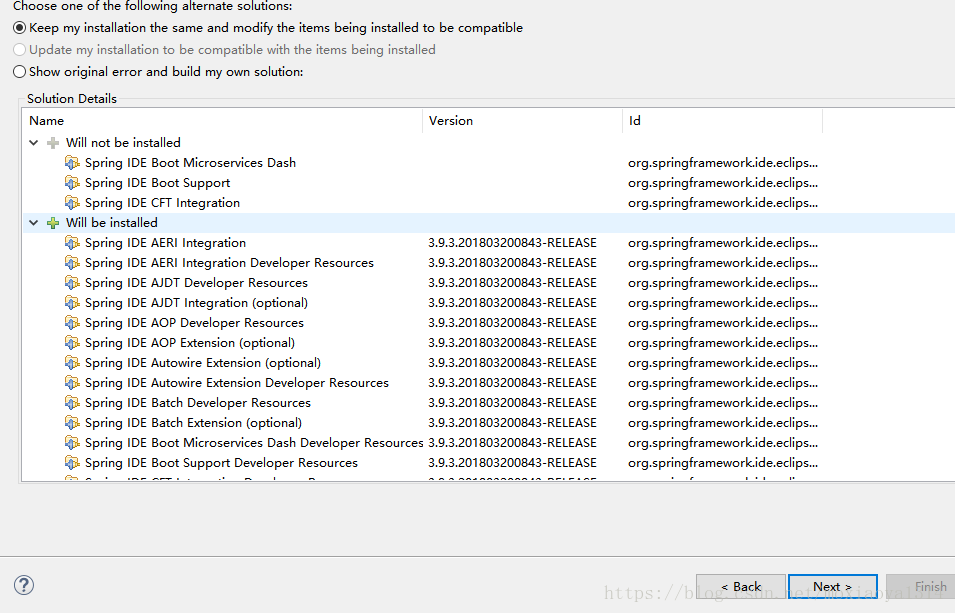
Task: Click the feature icon for Spring IDE CFT Integration
Action: click(x=72, y=203)
